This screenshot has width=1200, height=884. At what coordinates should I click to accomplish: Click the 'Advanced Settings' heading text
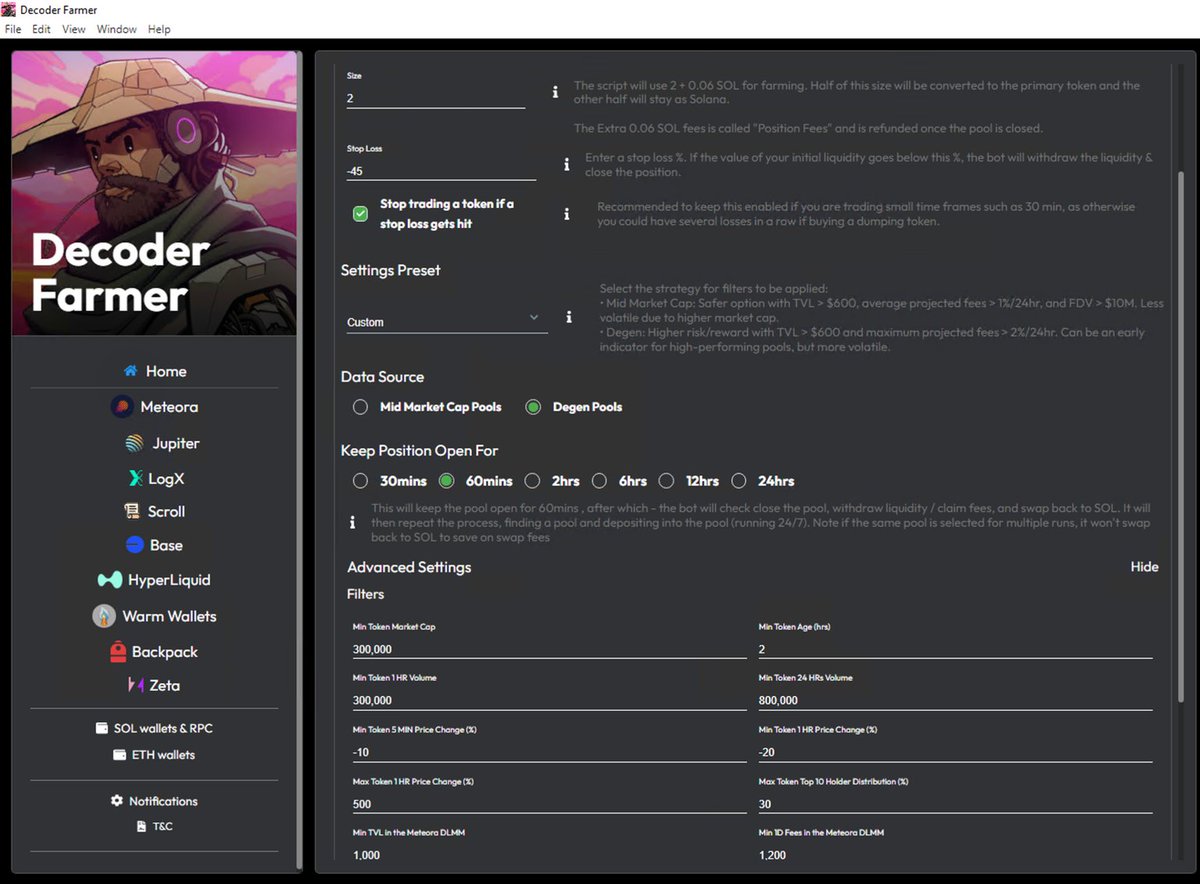(409, 567)
